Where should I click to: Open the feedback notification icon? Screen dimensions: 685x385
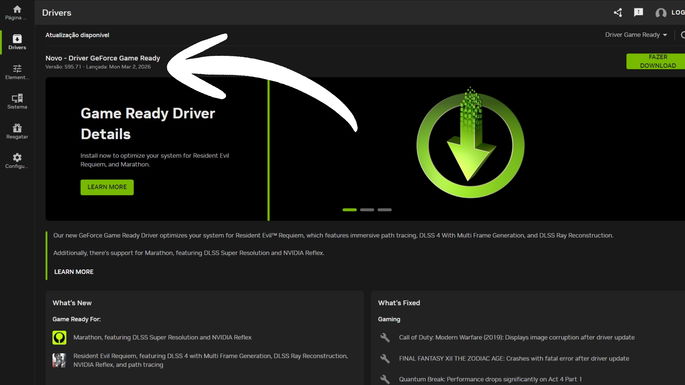[638, 12]
